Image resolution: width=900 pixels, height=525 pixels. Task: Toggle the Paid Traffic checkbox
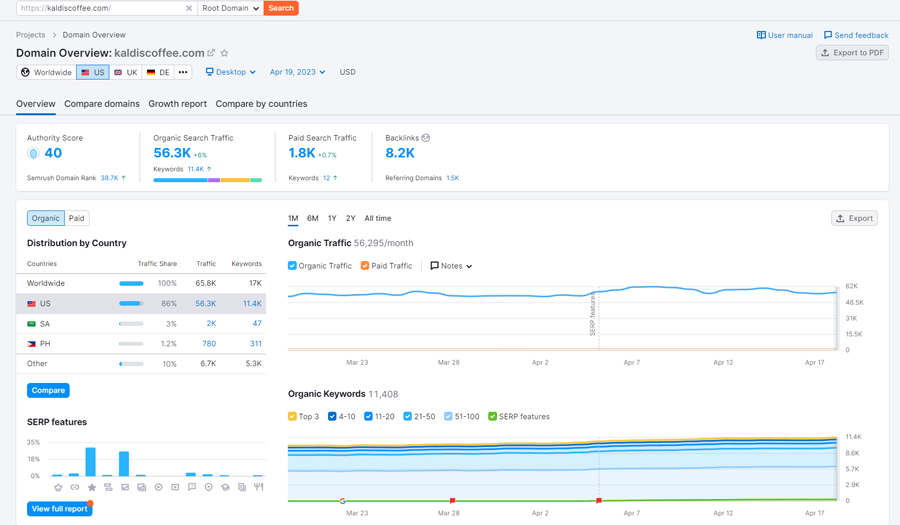click(364, 266)
